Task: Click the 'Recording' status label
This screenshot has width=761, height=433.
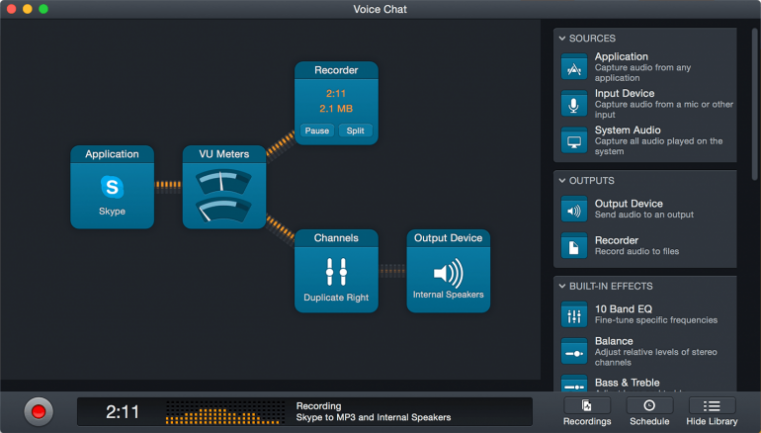Action: click(x=318, y=406)
